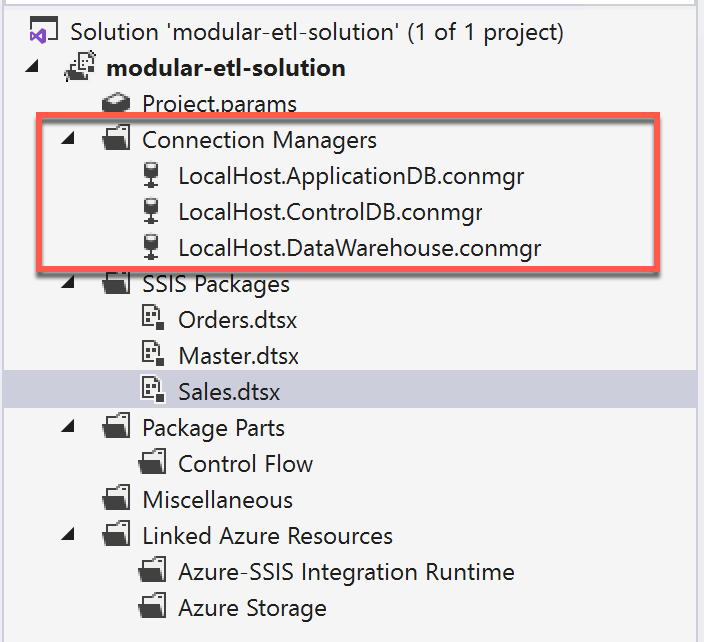This screenshot has width=704, height=642.
Task: Click the Orders.dtsx package icon
Action: click(153, 320)
